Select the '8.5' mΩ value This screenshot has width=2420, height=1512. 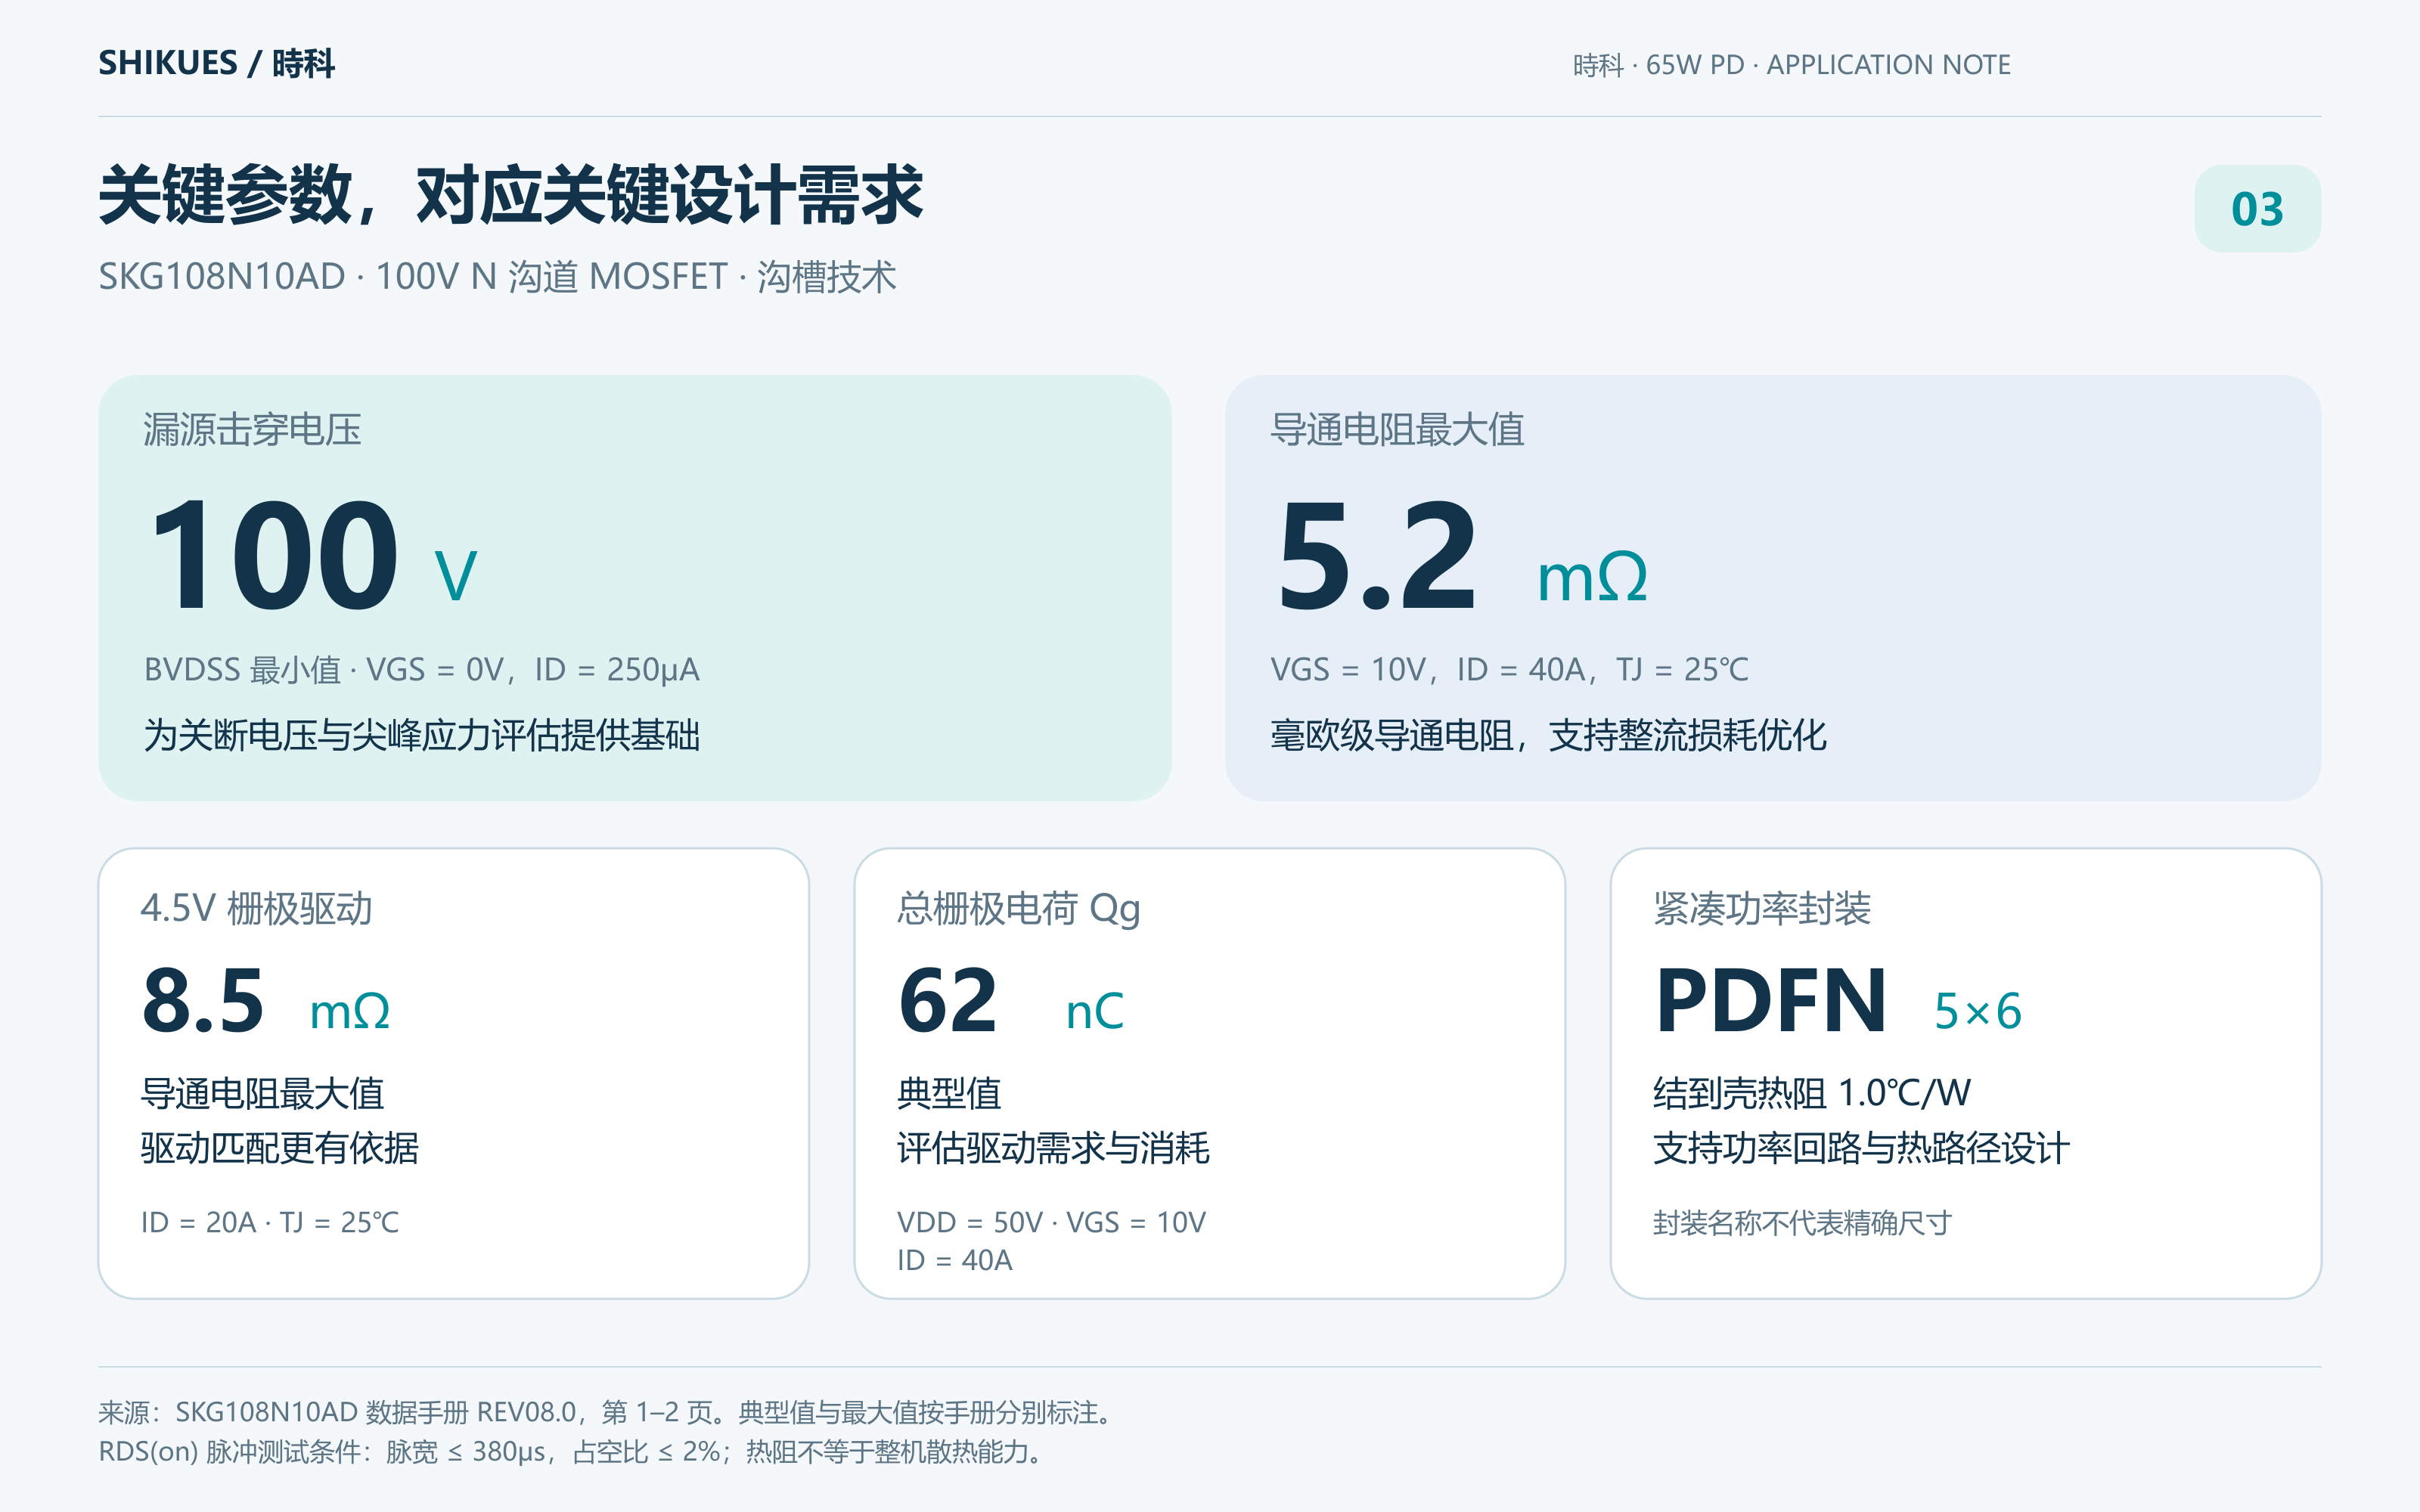[203, 1000]
